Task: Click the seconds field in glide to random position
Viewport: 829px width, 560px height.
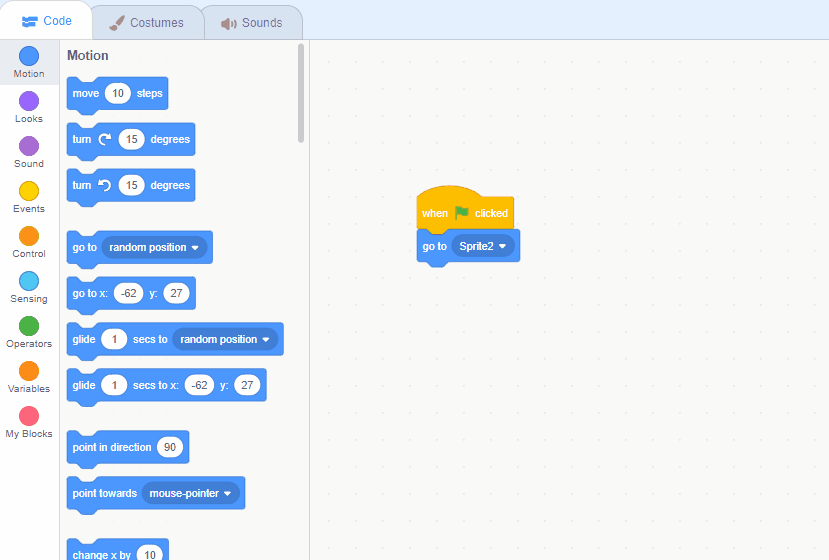Action: pos(114,339)
